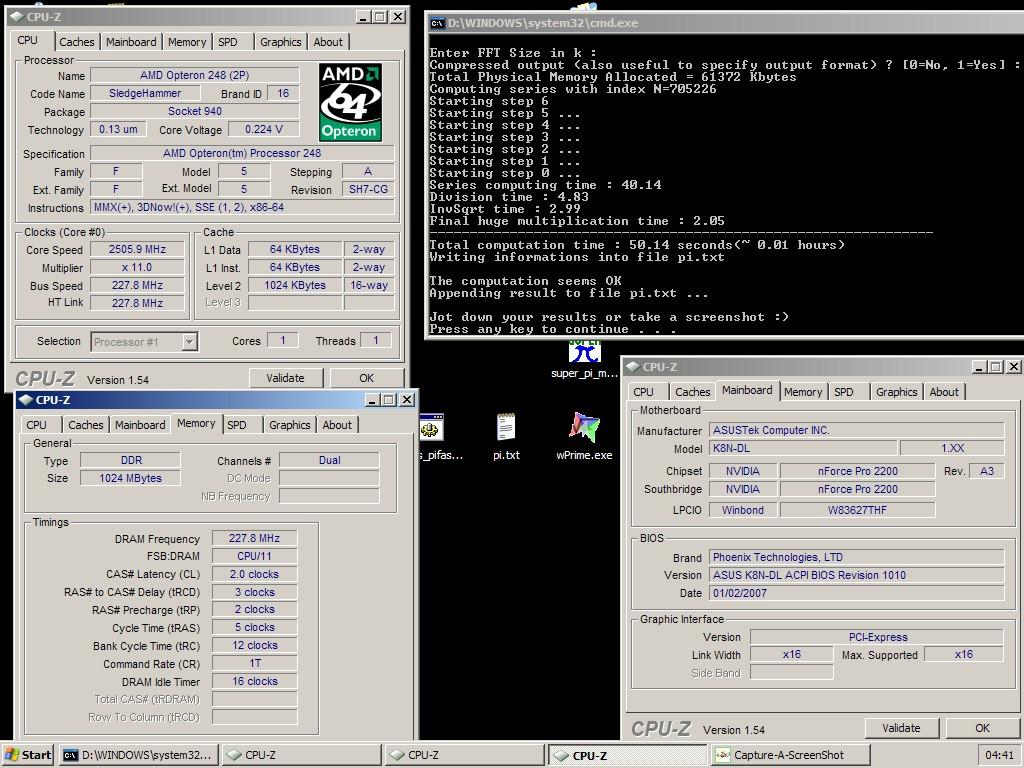Activate the cmd.exe taskbar button
1024x768 pixels.
[x=138, y=755]
